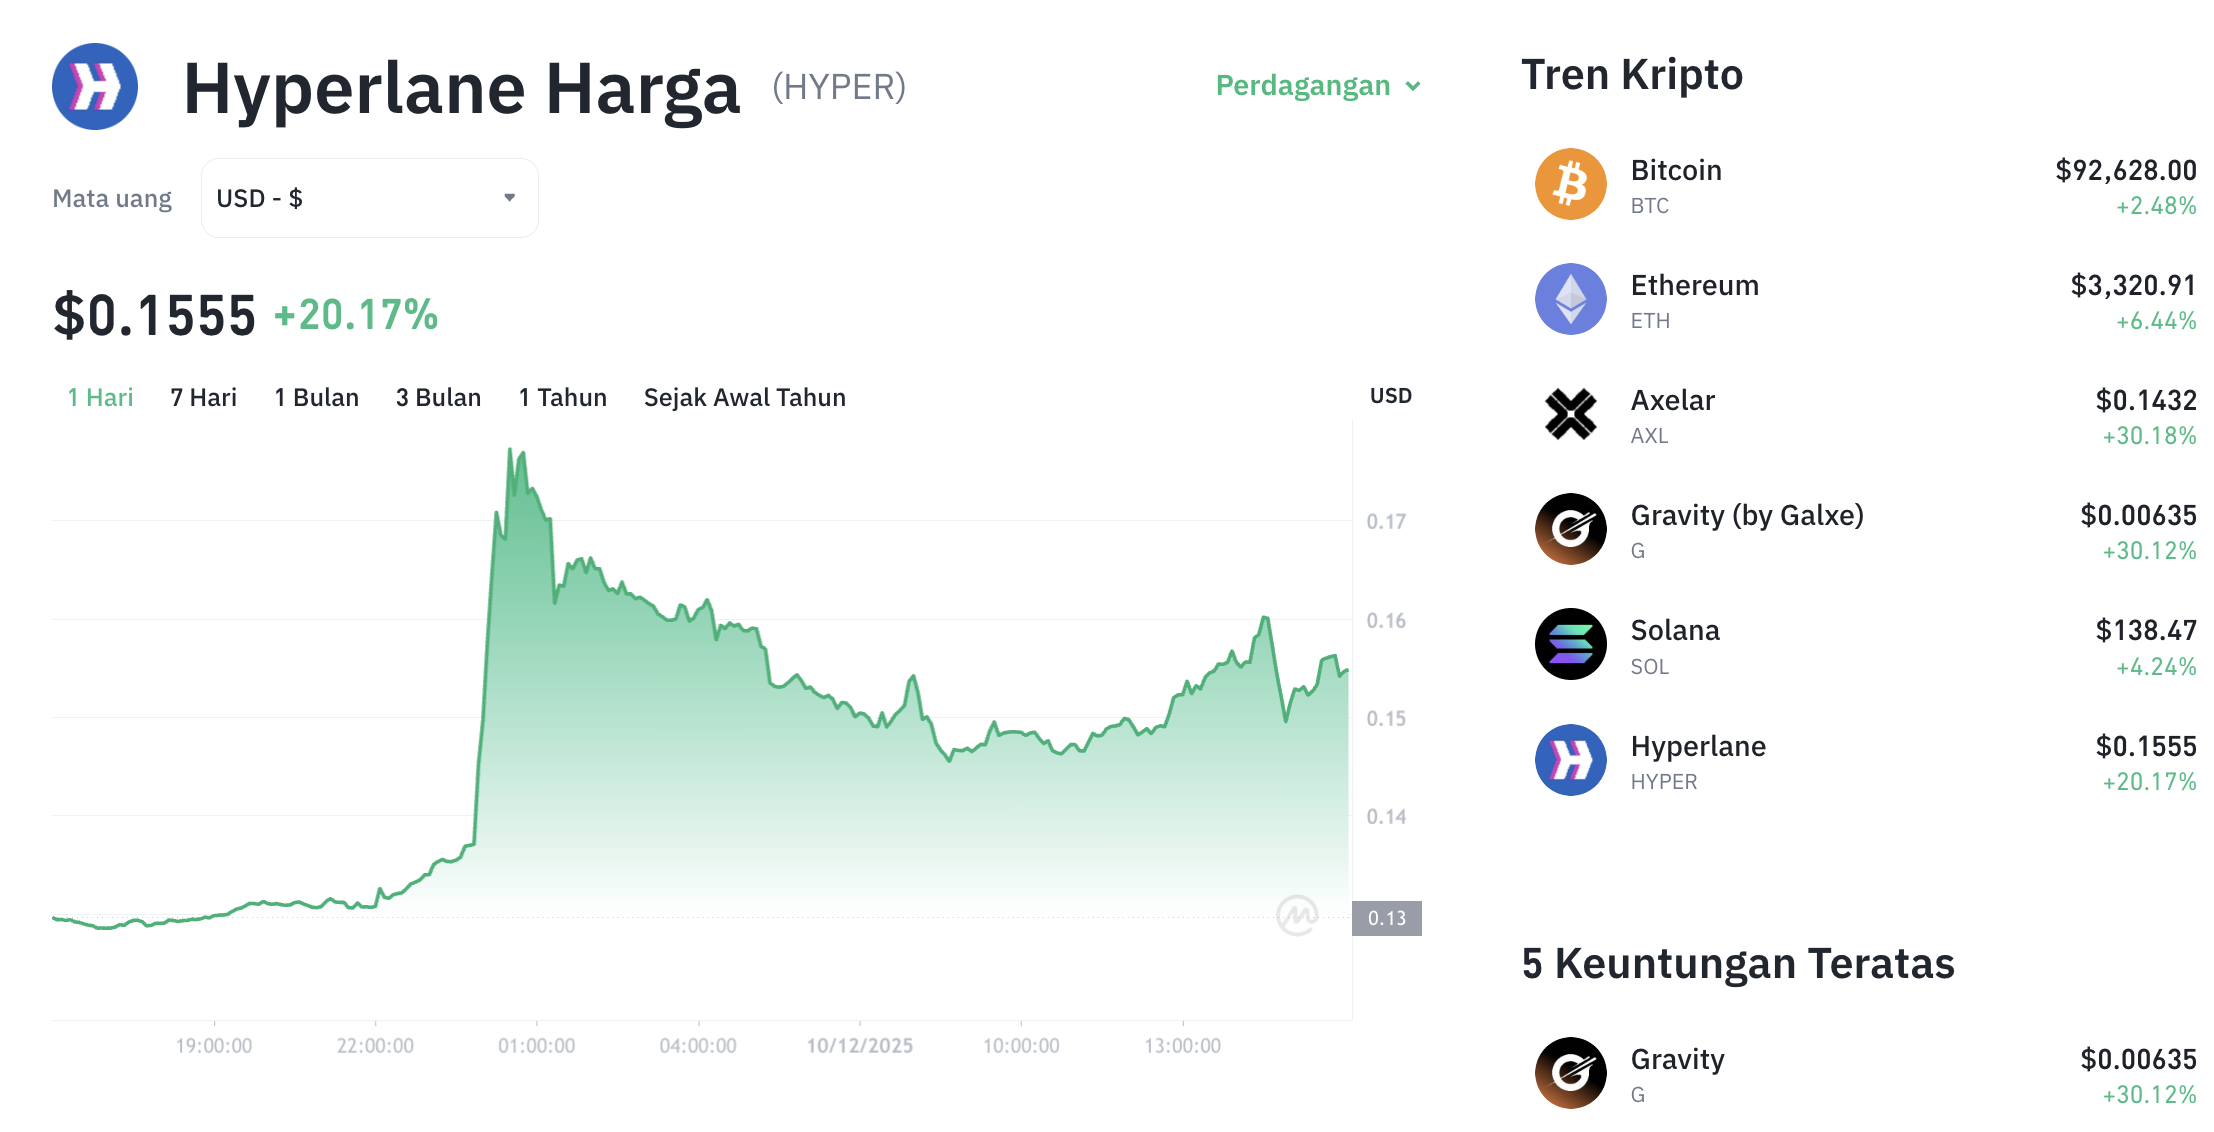Click the CoinMarketCap watermark logo on chart
2214x1132 pixels.
1297,915
